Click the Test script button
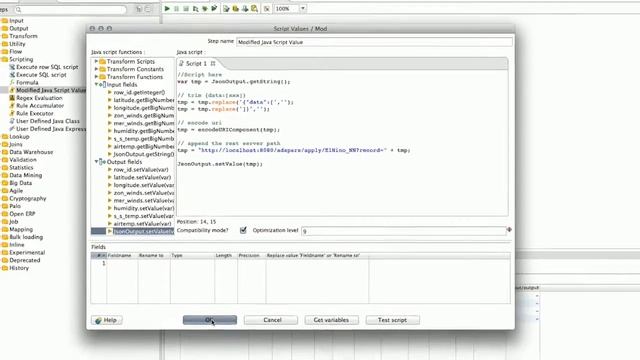Image resolution: width=640 pixels, height=360 pixels. [x=392, y=320]
